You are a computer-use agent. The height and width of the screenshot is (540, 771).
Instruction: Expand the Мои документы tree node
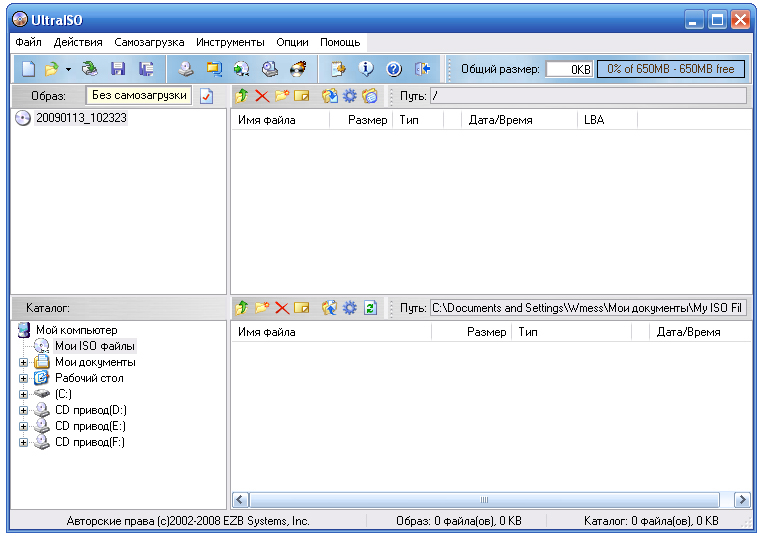(x=23, y=362)
